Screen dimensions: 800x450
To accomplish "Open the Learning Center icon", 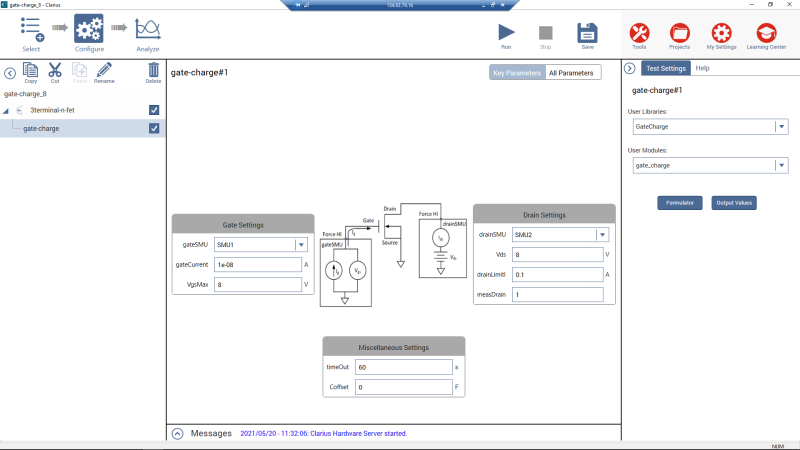I will [765, 32].
